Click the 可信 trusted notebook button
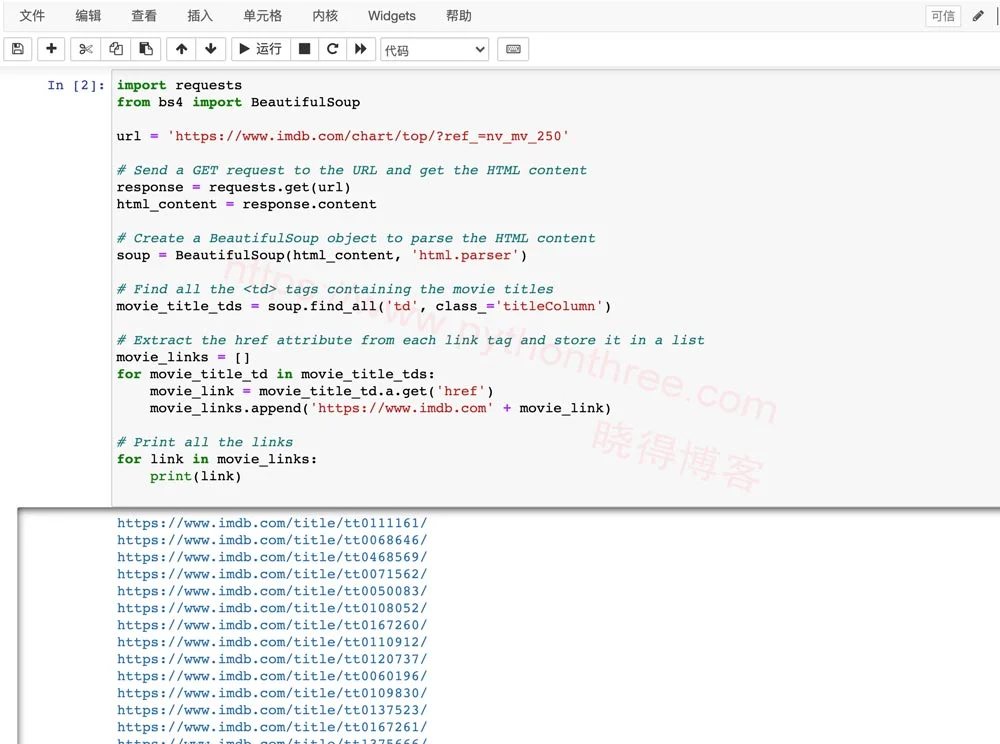Image resolution: width=1000 pixels, height=744 pixels. [942, 16]
